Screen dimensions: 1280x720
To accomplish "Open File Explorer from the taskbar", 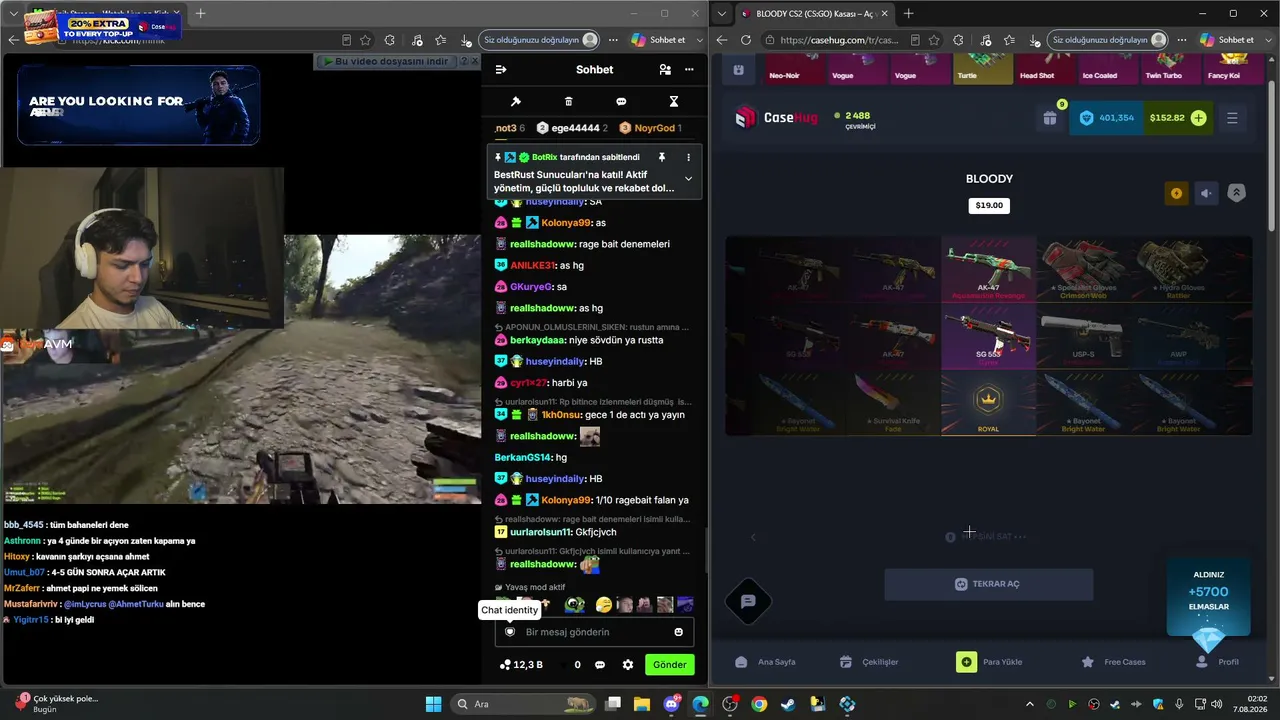I will (641, 704).
